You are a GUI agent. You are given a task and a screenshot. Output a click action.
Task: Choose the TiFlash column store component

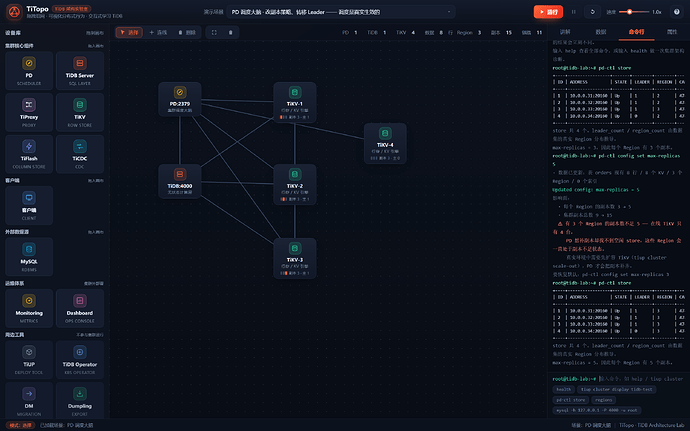pyautogui.click(x=29, y=154)
